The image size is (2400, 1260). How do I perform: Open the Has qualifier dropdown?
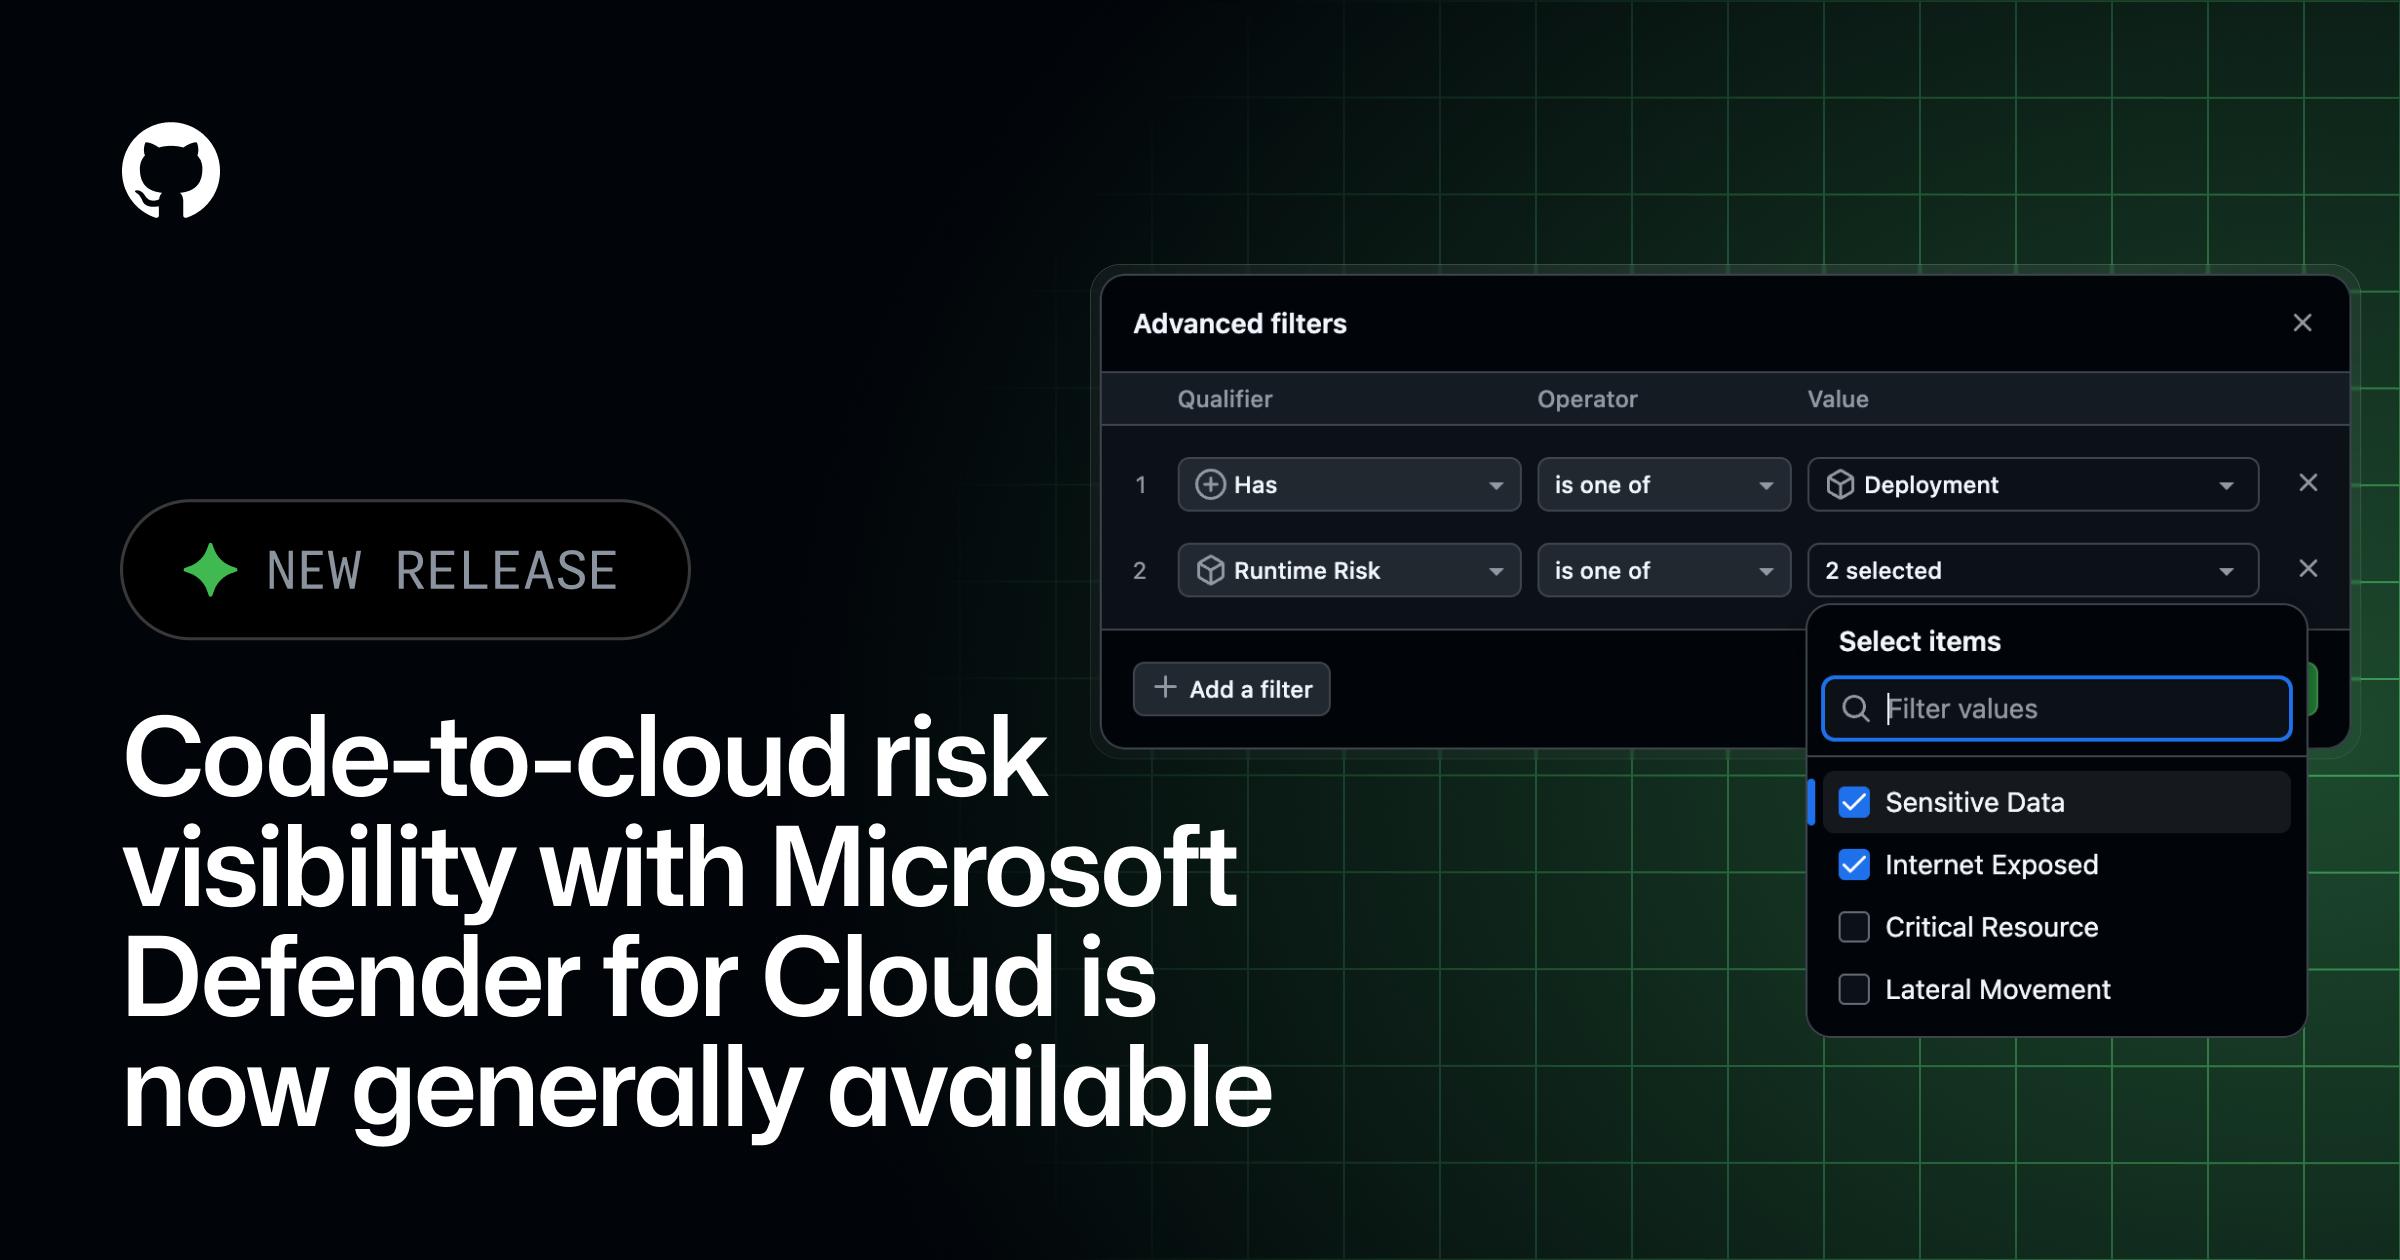click(x=1349, y=485)
